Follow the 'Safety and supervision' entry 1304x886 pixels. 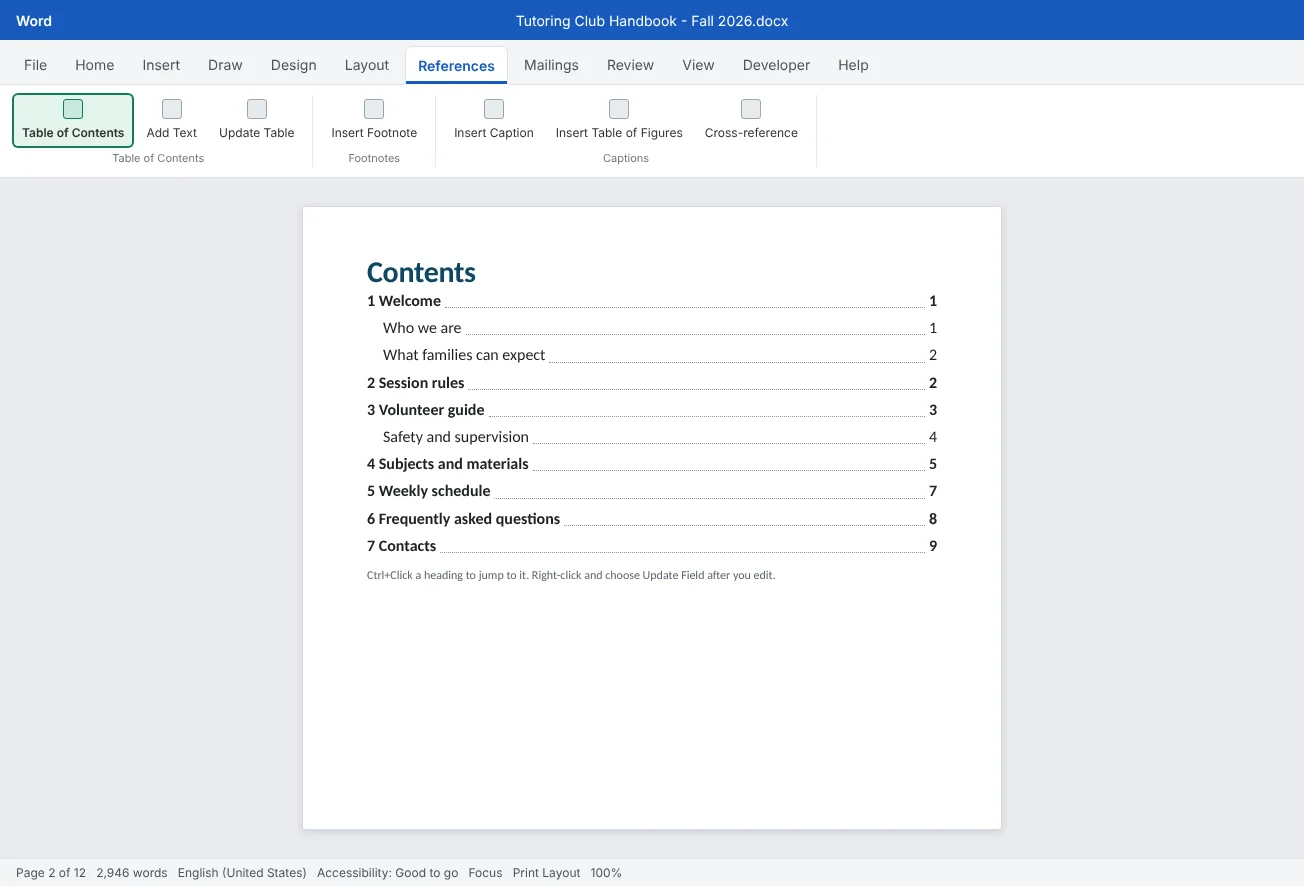pos(660,437)
